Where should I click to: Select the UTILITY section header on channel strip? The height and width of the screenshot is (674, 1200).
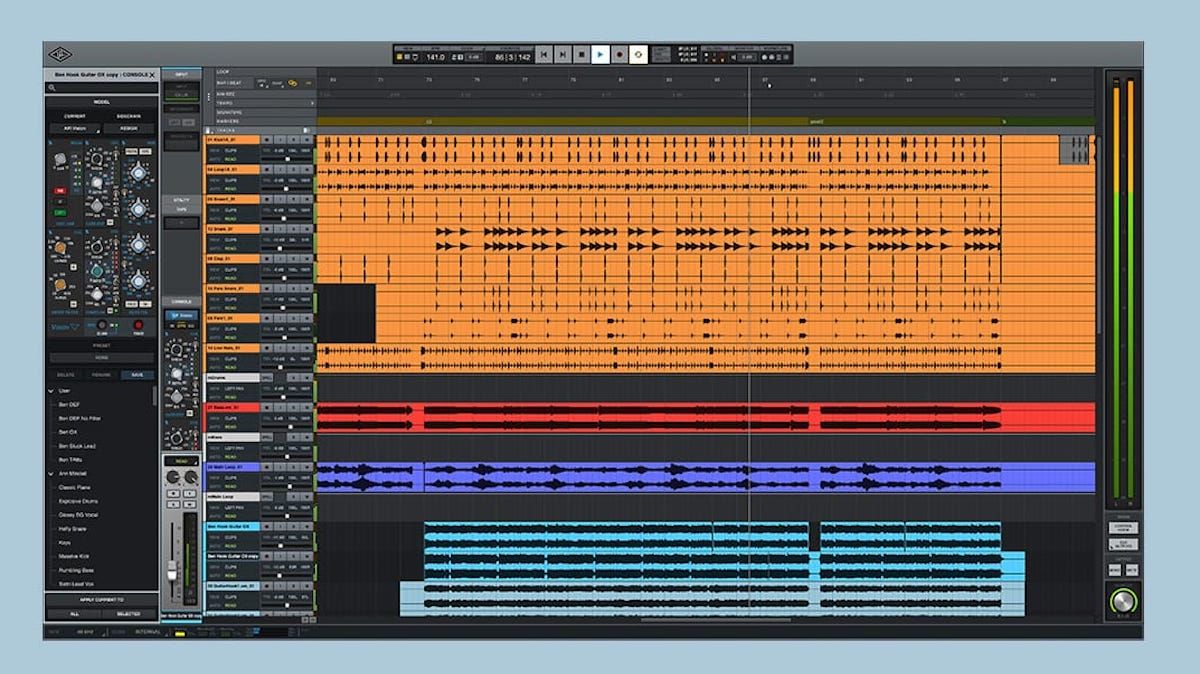(181, 200)
